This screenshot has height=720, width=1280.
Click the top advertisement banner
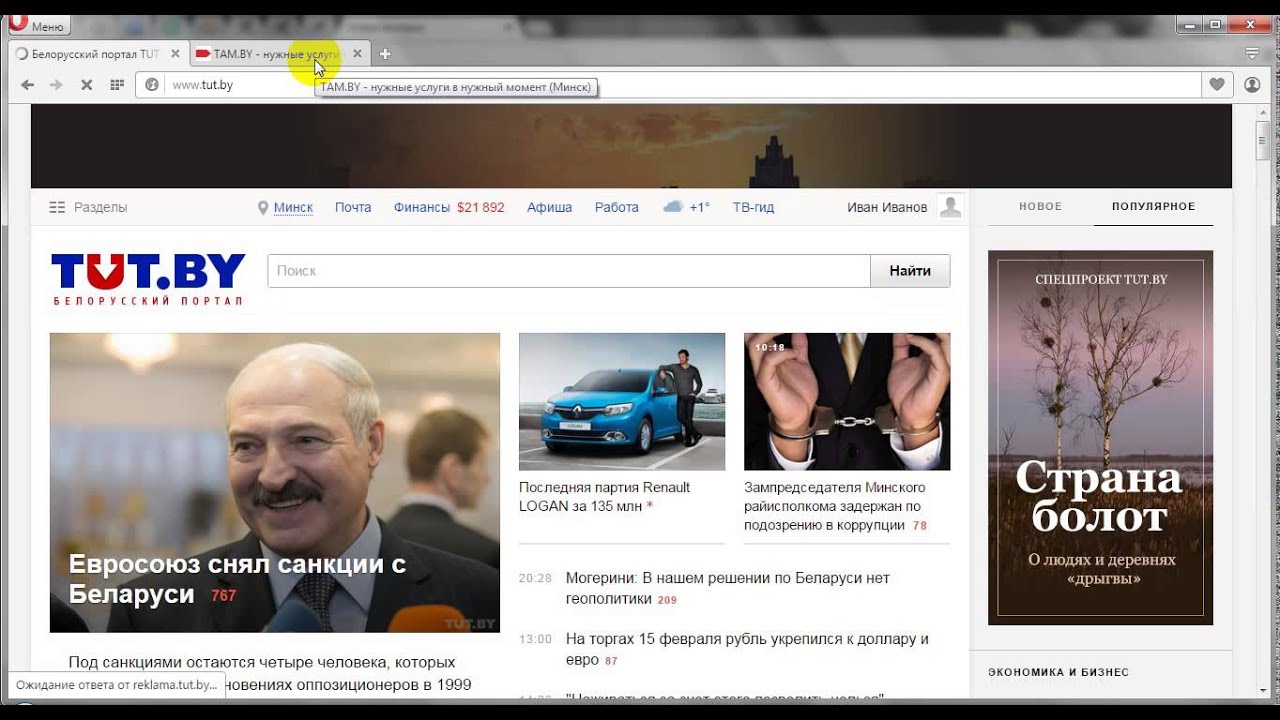[631, 146]
